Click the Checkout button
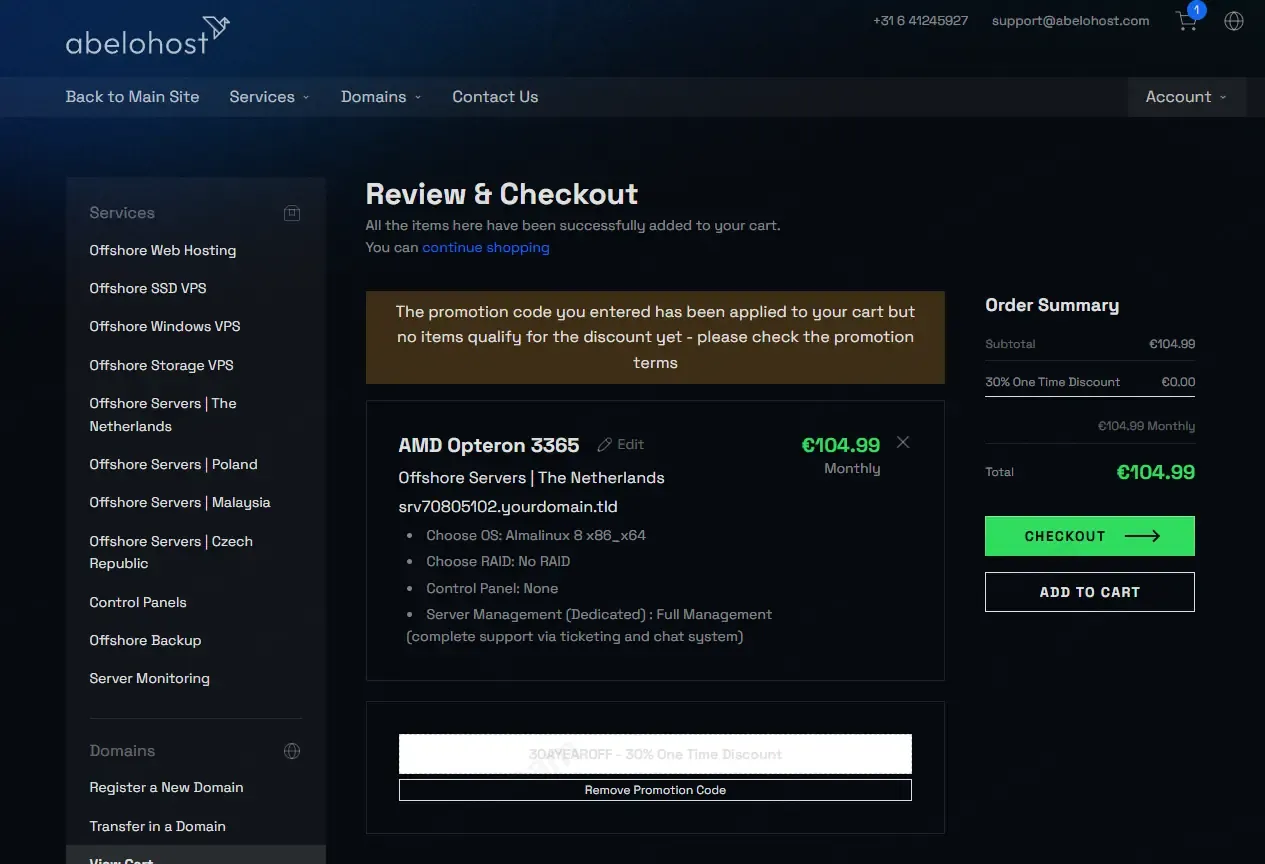 [x=1090, y=536]
